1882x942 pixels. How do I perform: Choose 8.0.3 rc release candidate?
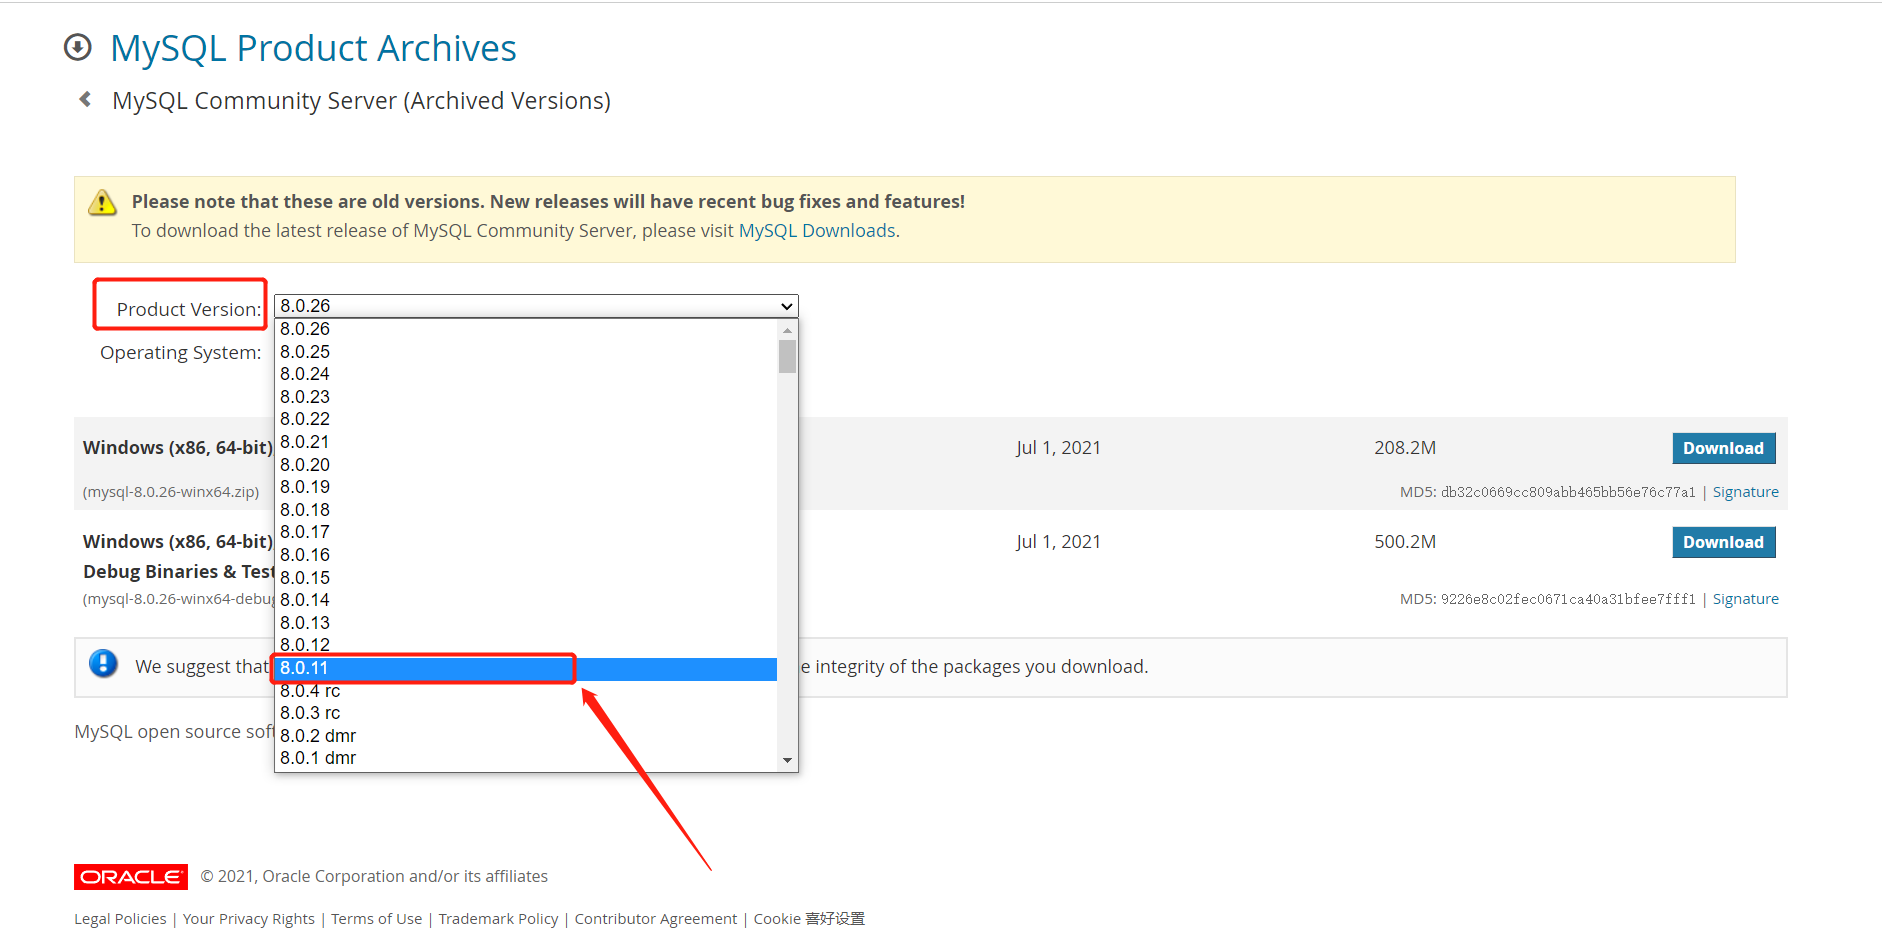coord(526,713)
